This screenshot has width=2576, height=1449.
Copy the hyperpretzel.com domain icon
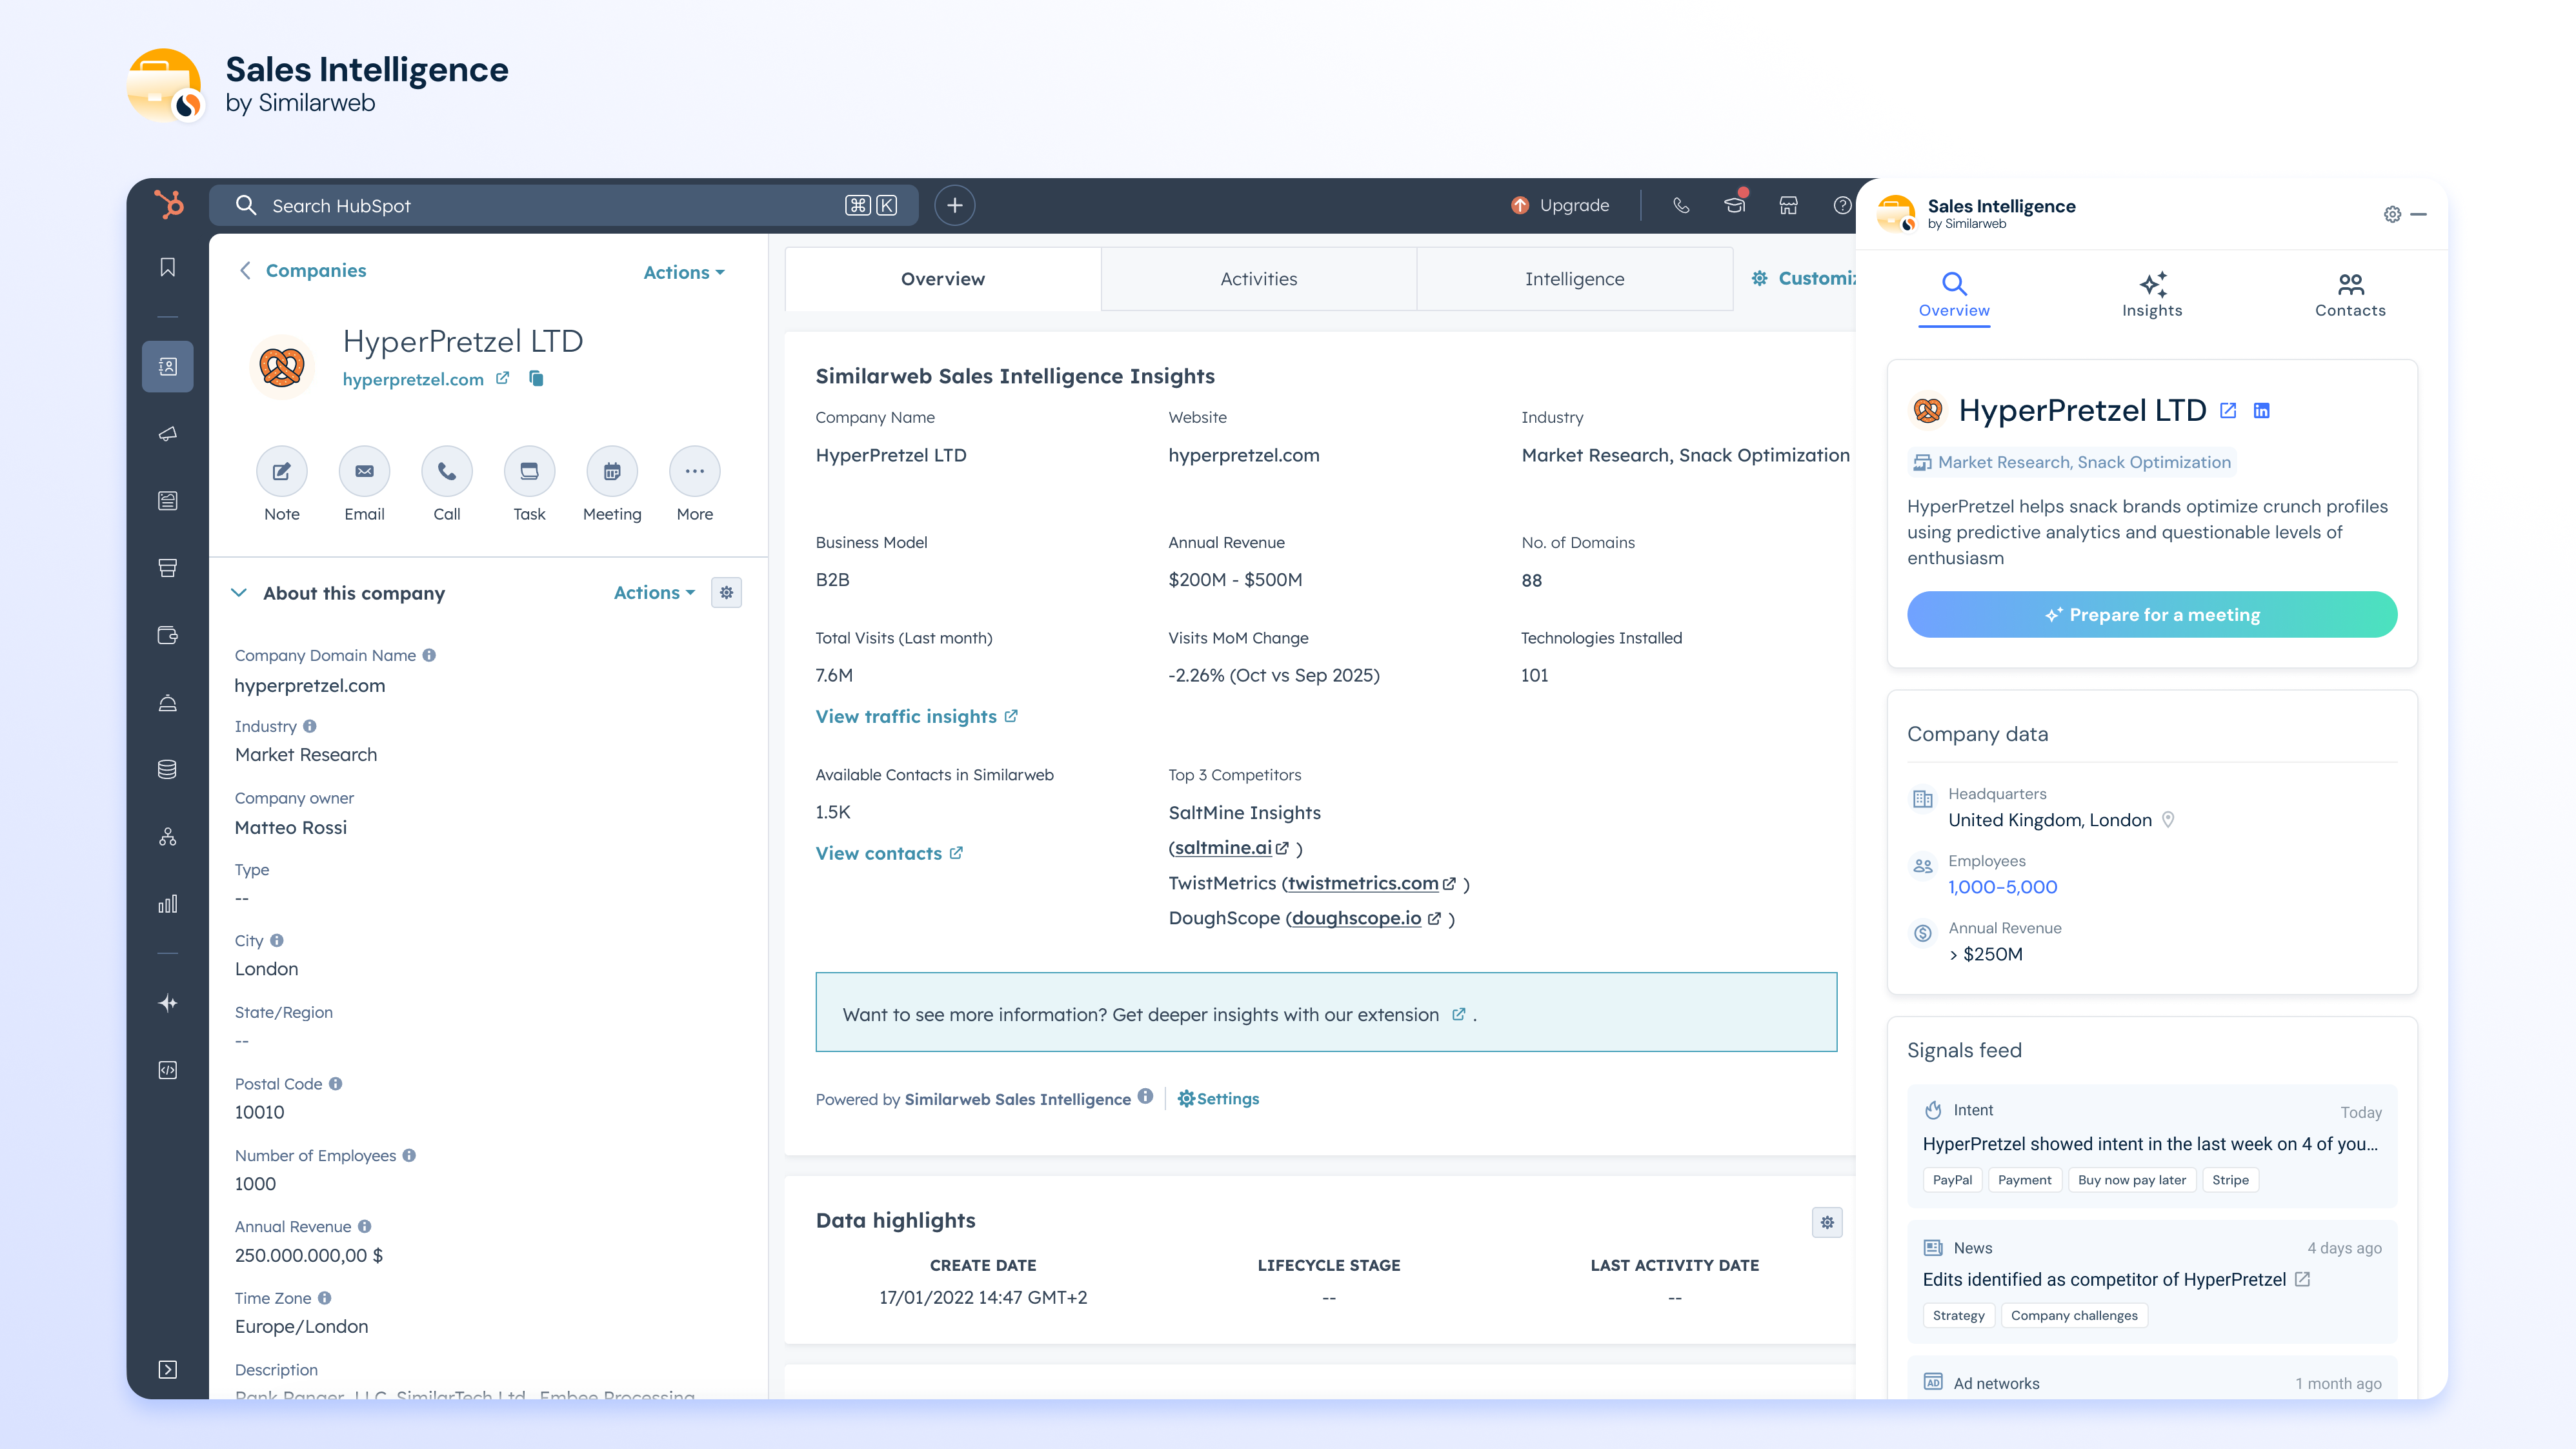[x=537, y=378]
